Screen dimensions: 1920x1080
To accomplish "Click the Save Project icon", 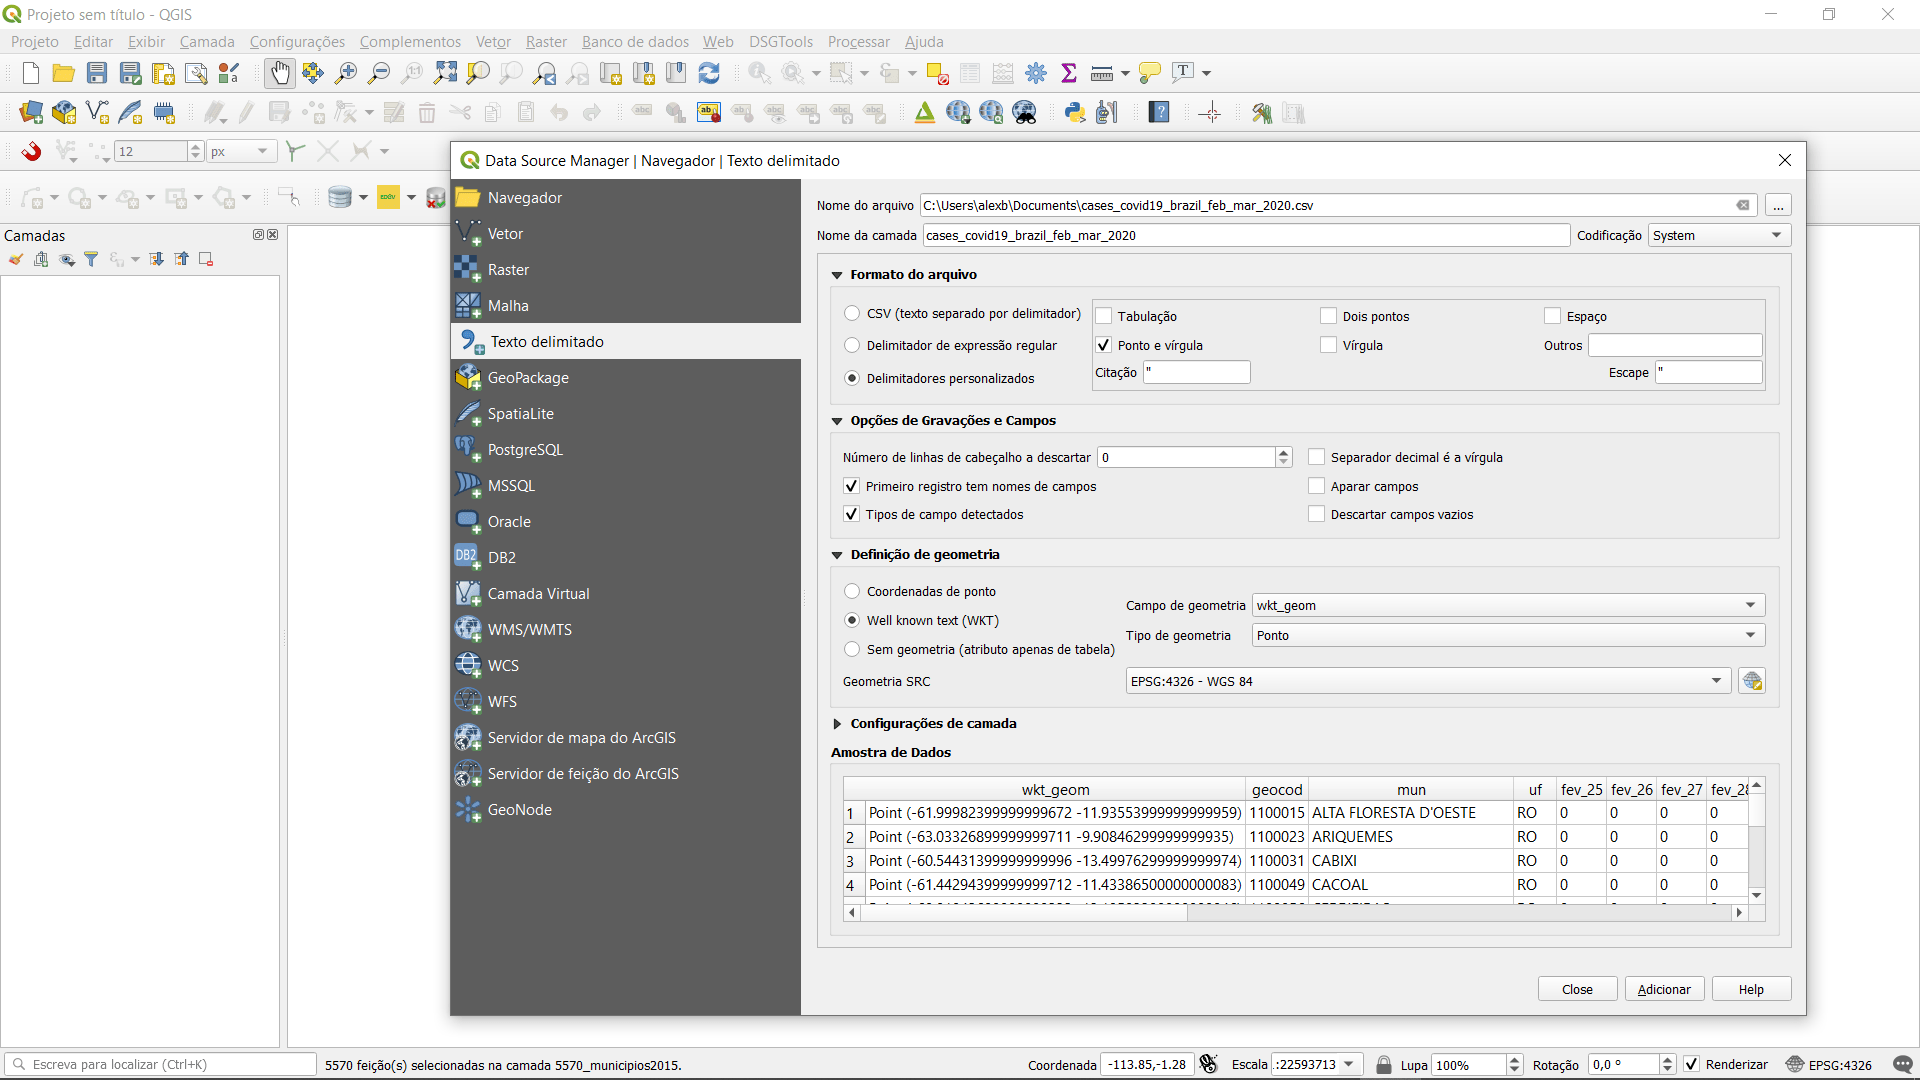I will click(x=97, y=73).
